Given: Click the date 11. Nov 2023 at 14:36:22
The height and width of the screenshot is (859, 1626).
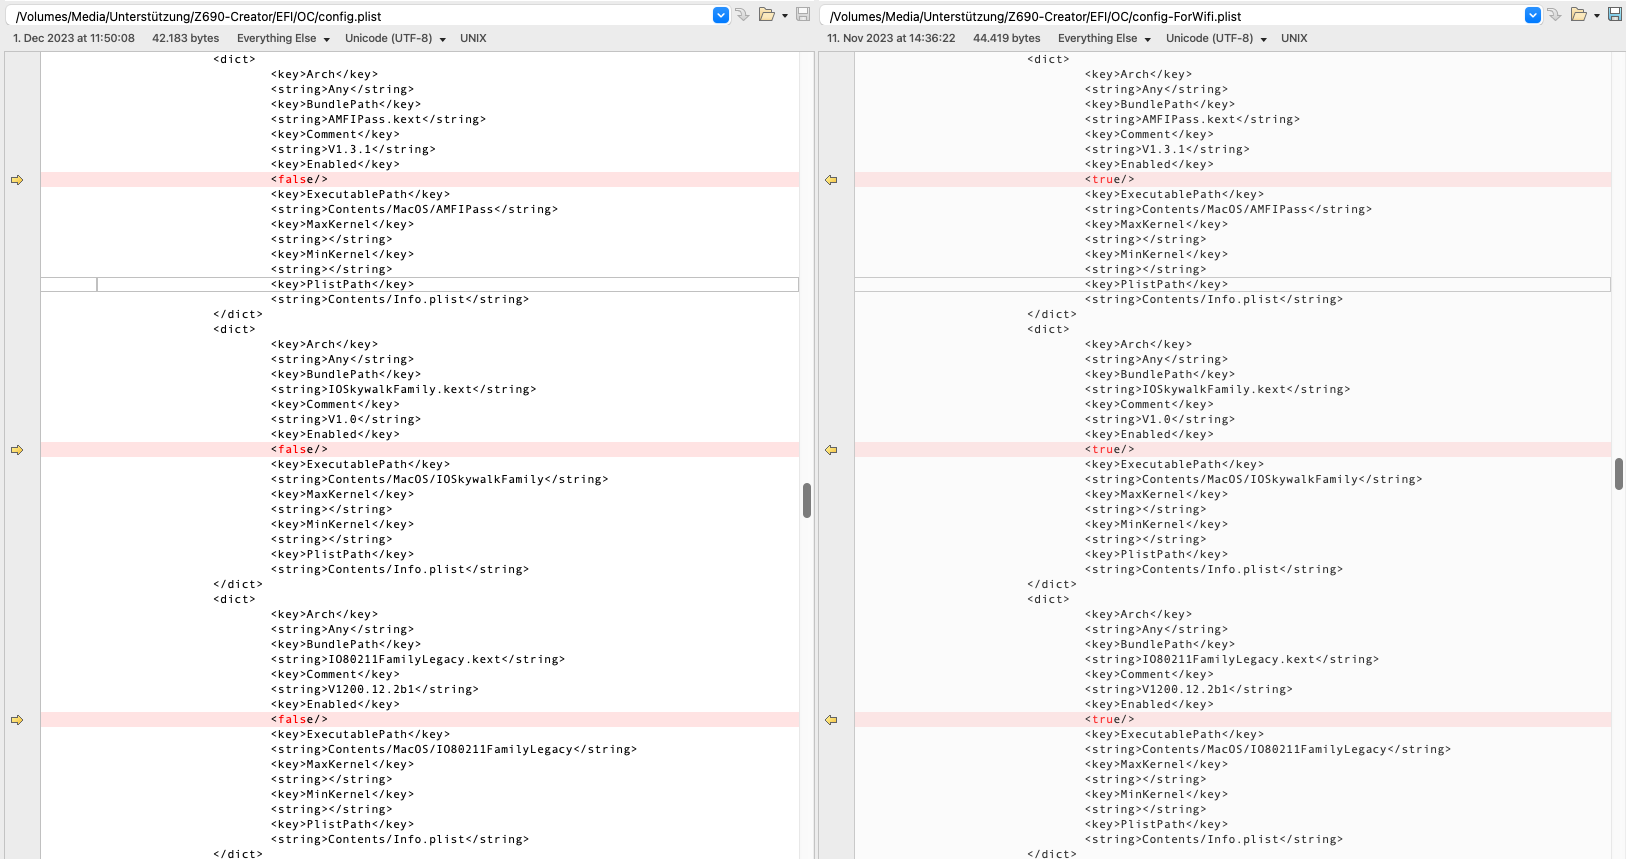Looking at the screenshot, I should [x=891, y=38].
